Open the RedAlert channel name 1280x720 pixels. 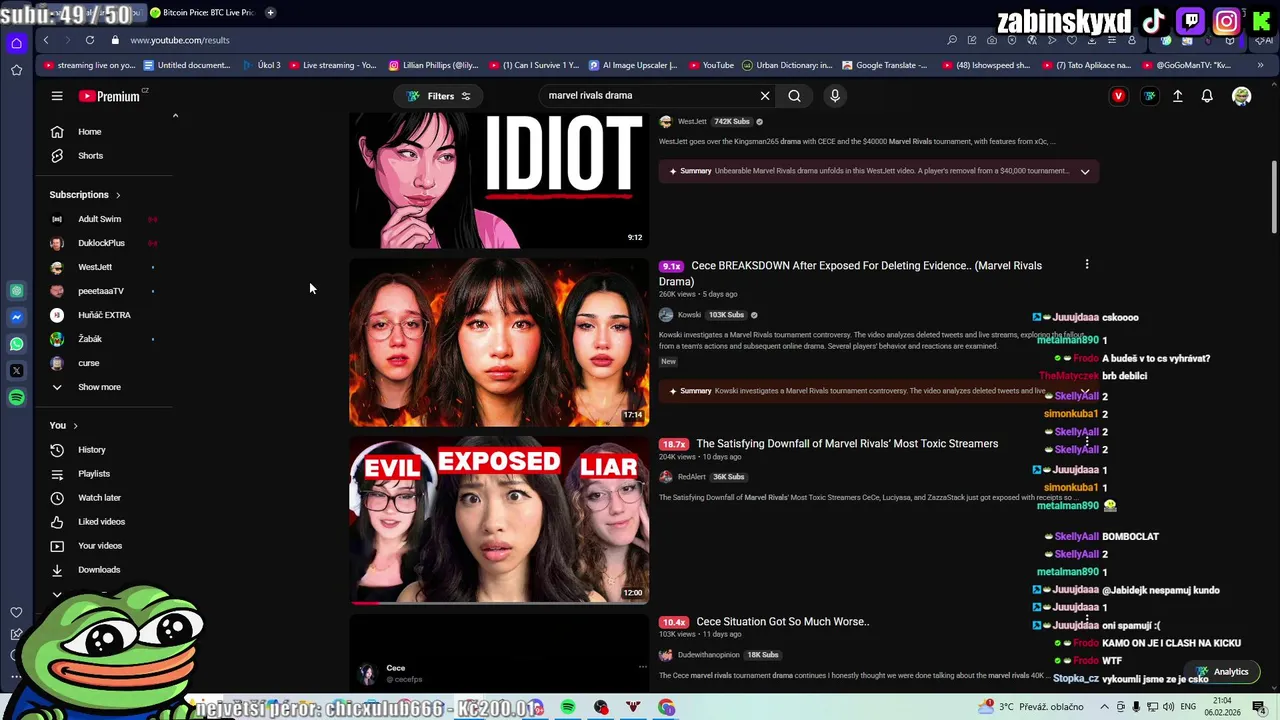tap(692, 477)
